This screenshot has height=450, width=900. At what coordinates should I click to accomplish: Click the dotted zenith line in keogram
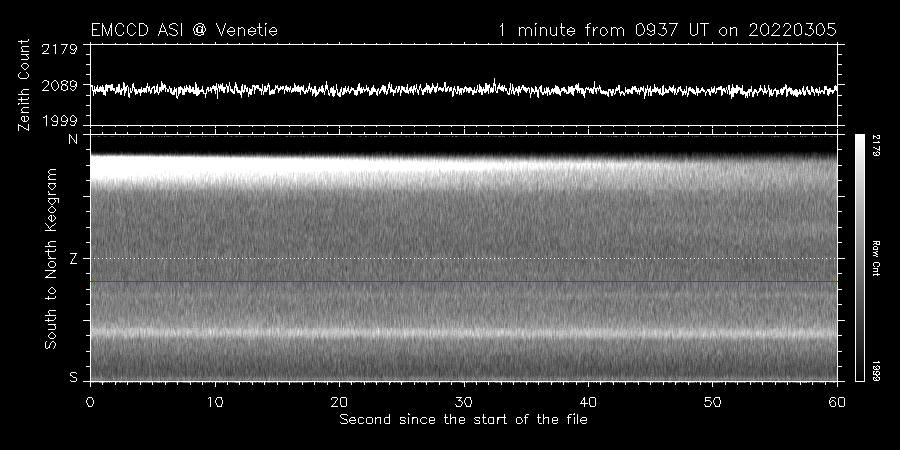tap(464, 258)
